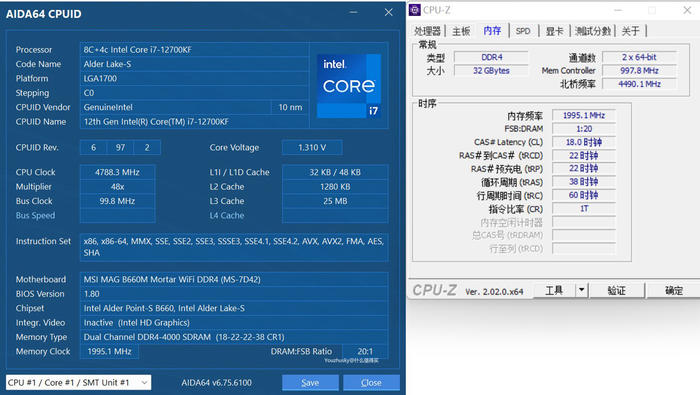
Task: Click the CPUID Vendor value GenuineIntel
Action: (175, 107)
